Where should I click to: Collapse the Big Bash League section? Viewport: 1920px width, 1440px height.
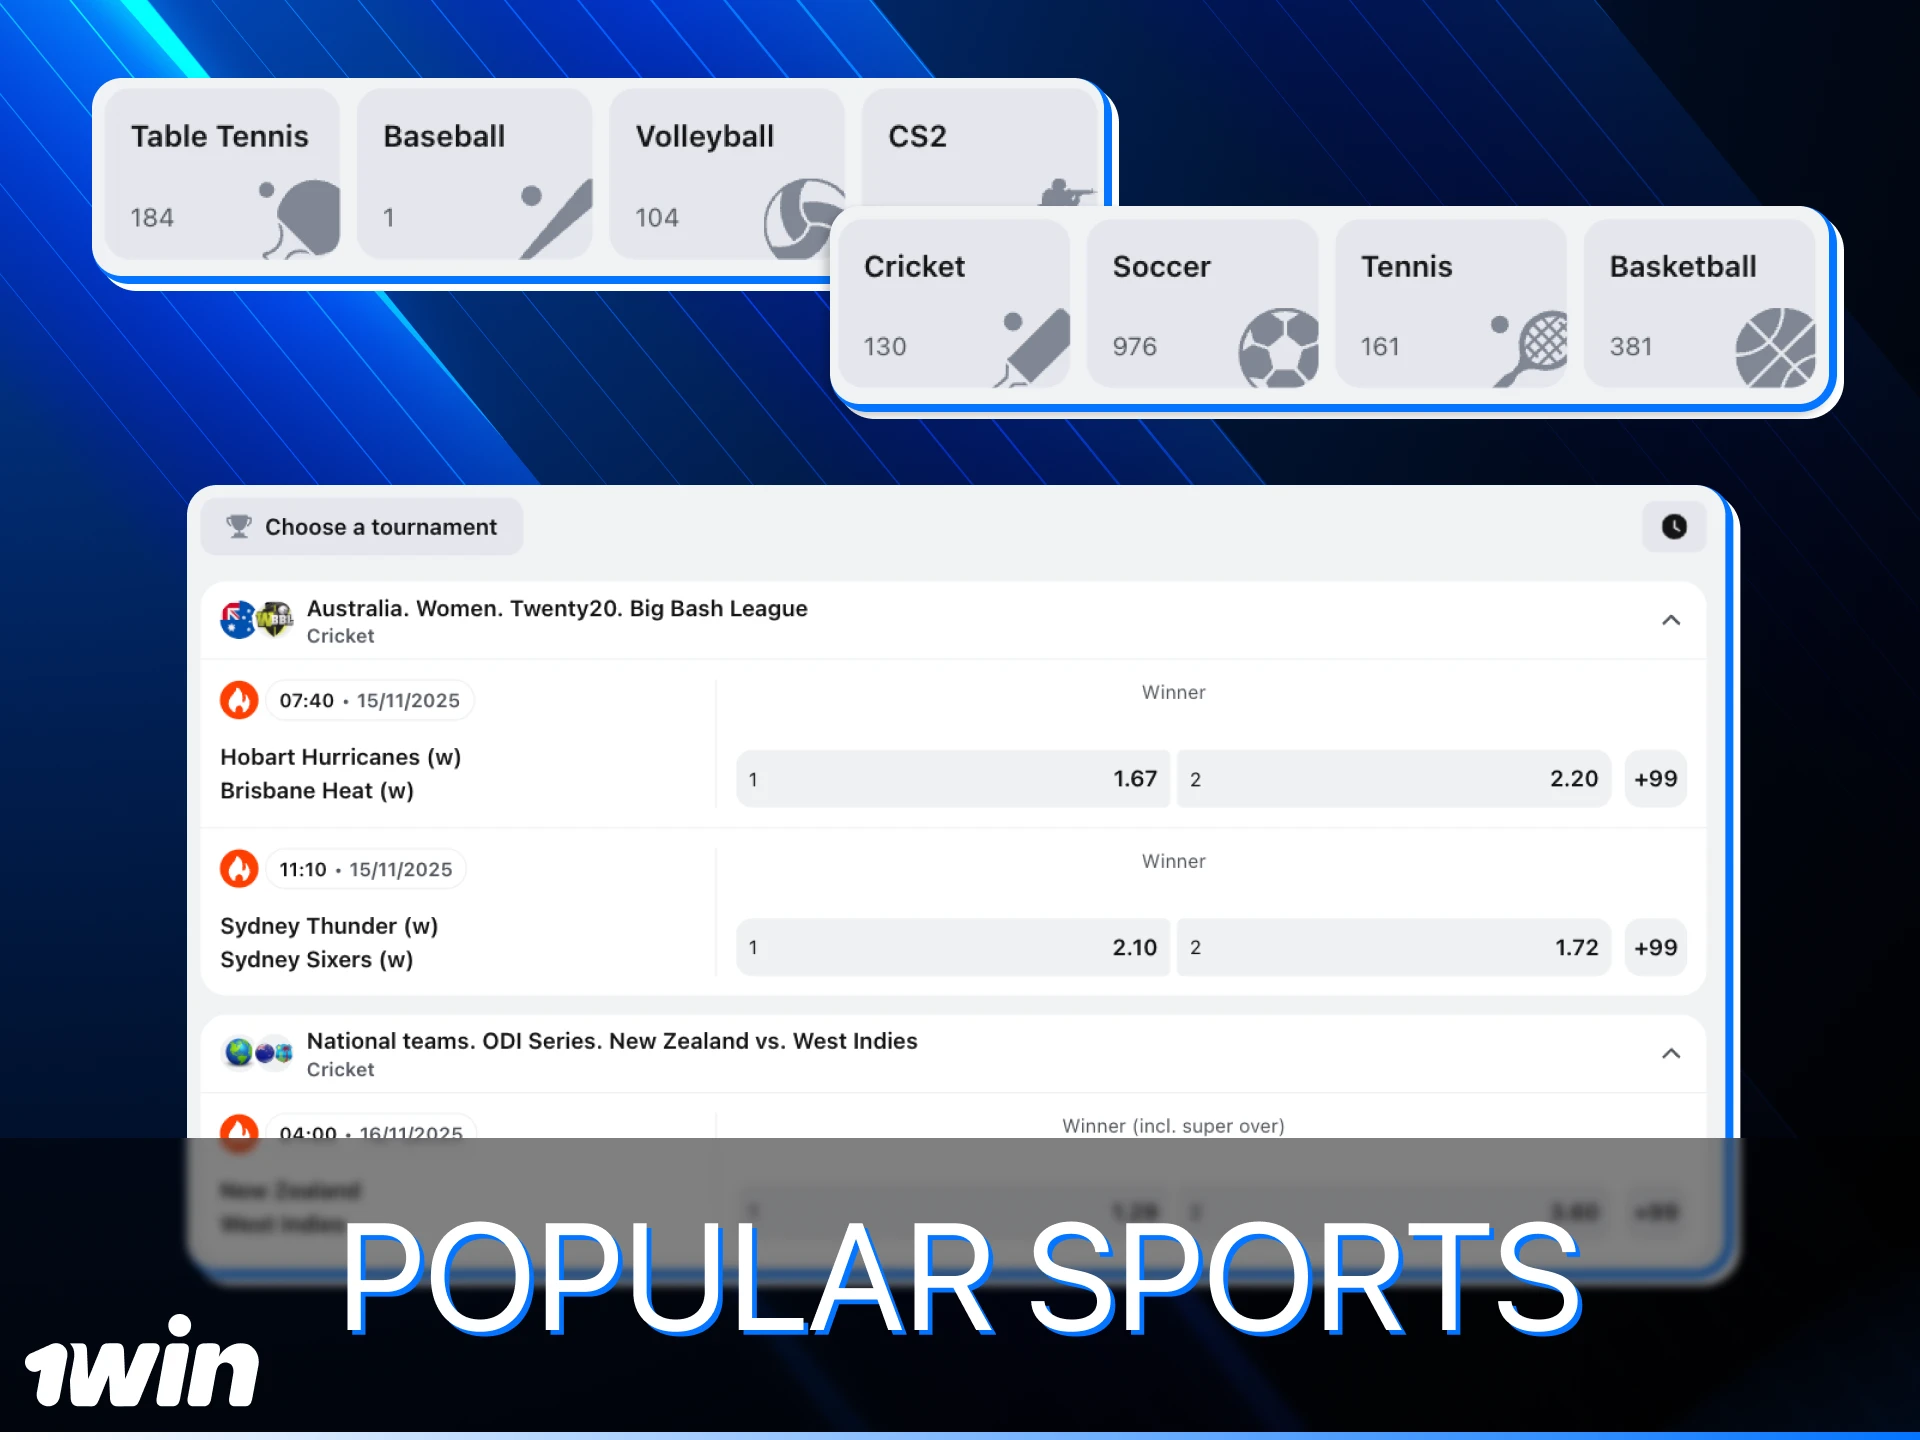point(1671,620)
